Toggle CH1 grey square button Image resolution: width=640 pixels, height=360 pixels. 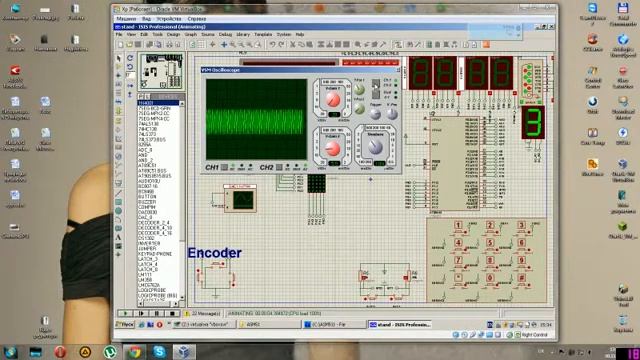click(224, 167)
